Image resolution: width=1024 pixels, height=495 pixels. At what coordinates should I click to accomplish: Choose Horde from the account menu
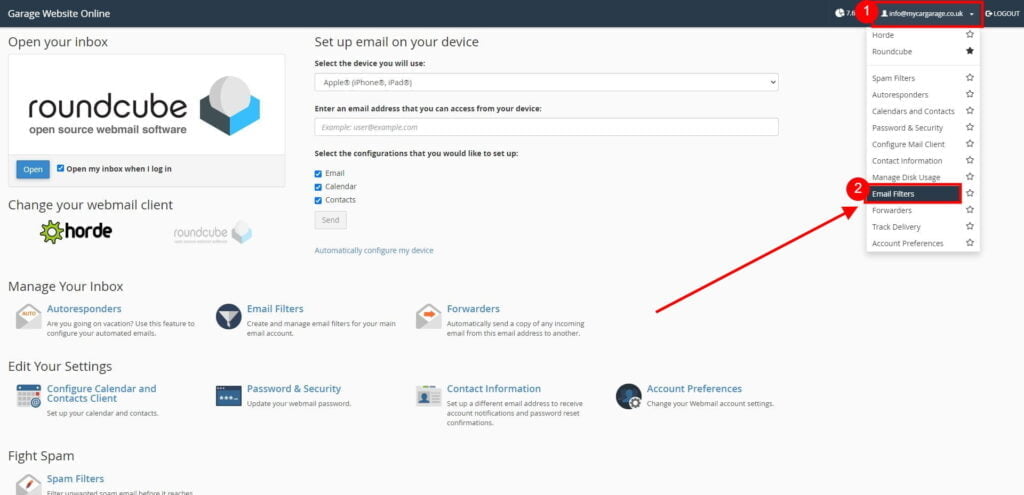[x=883, y=35]
